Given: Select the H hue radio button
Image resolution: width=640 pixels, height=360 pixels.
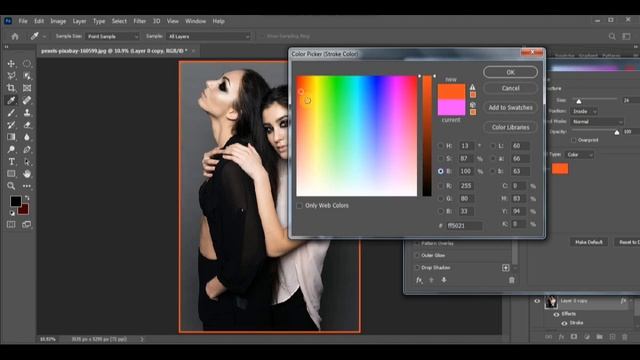Looking at the screenshot, I should pyautogui.click(x=440, y=146).
